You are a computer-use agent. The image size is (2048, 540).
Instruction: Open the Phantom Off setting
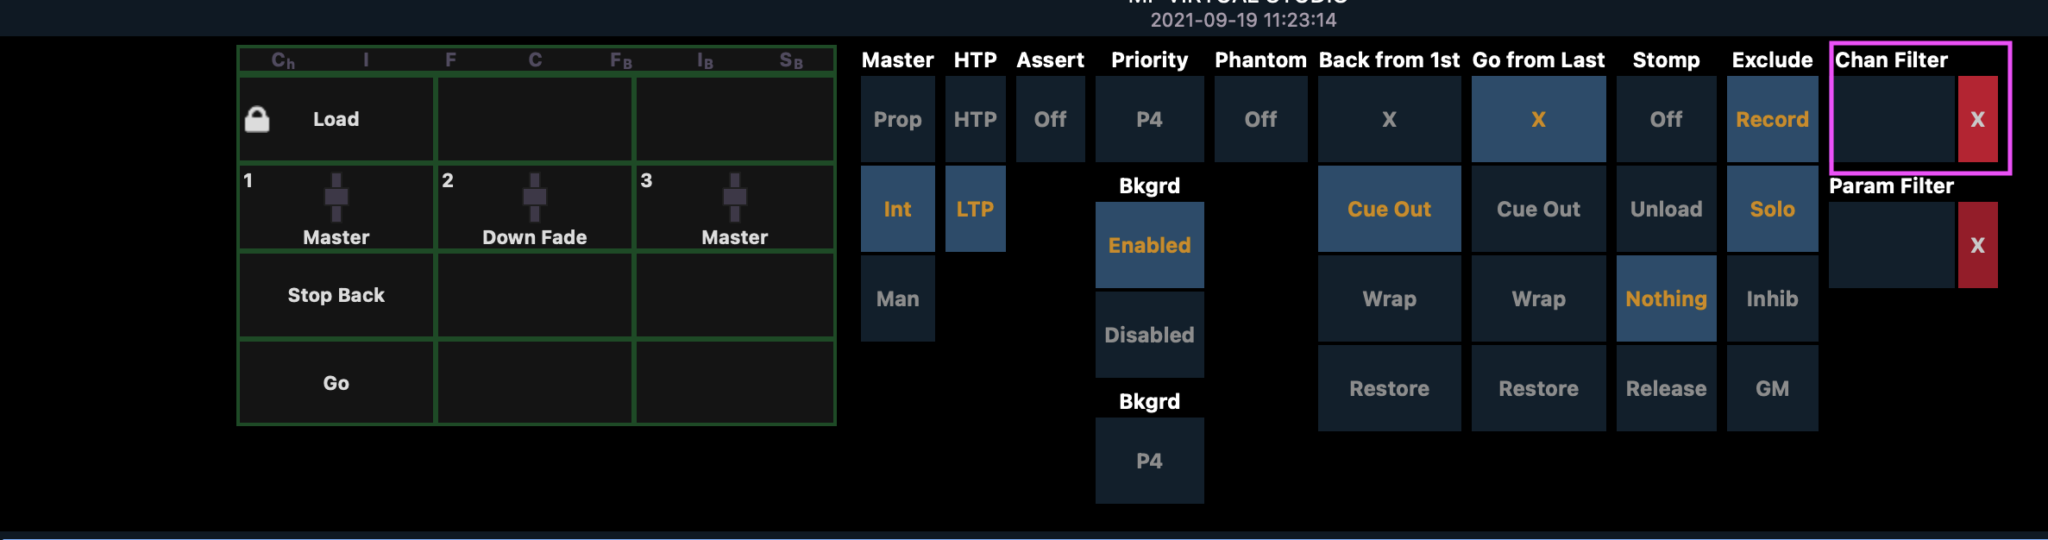(x=1260, y=120)
